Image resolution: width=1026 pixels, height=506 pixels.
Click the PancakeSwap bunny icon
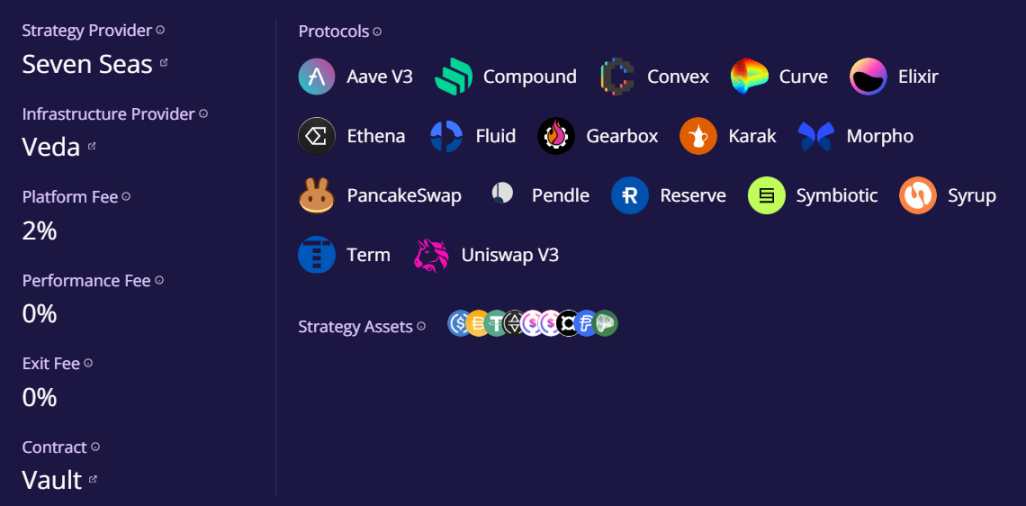316,195
